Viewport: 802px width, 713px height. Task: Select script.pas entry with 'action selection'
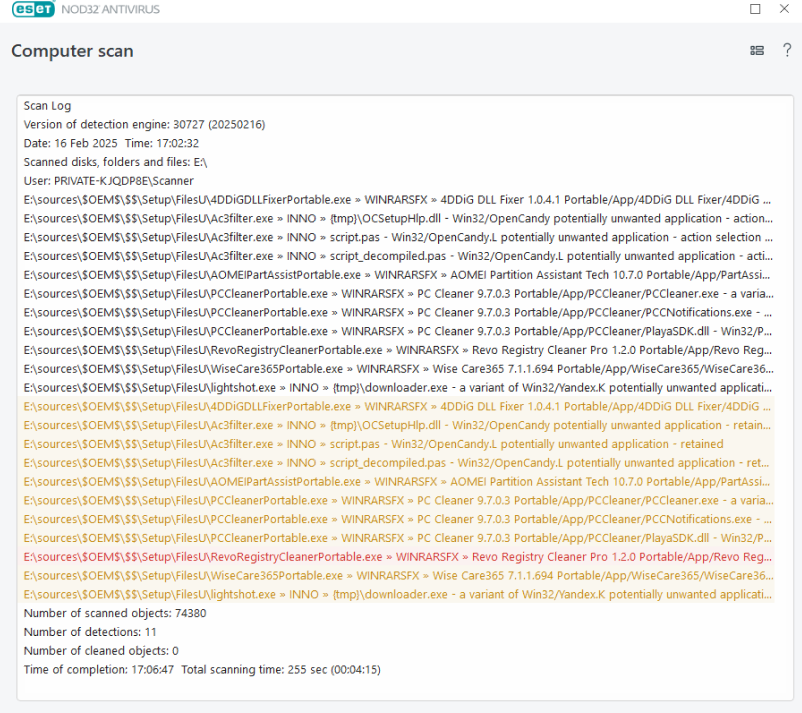click(x=398, y=237)
